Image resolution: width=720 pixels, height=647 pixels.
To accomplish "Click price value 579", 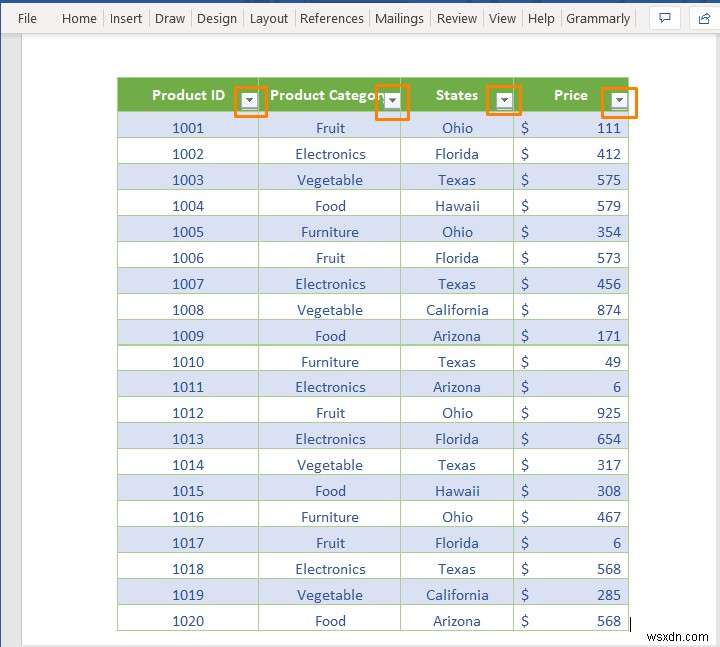I will [x=609, y=206].
